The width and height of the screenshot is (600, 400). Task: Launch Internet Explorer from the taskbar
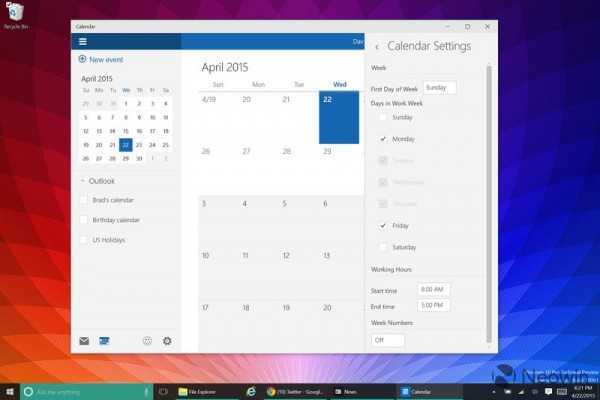pyautogui.click(x=251, y=392)
